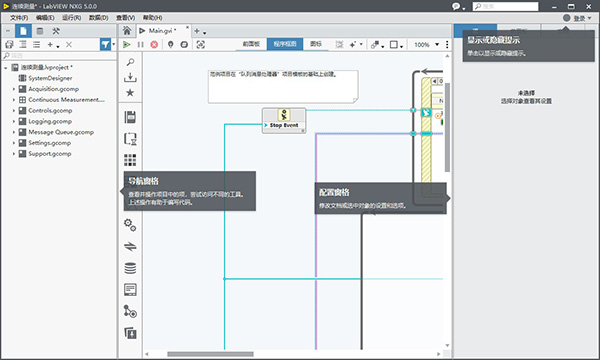Select SystemDesigner in project tree

(x=50, y=78)
